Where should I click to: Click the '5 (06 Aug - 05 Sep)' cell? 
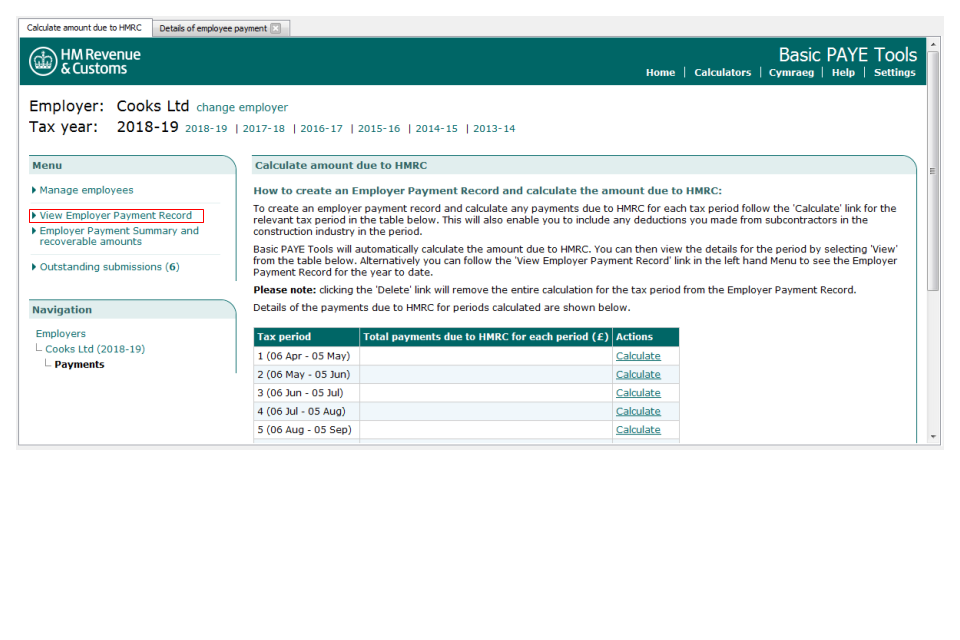(x=306, y=429)
